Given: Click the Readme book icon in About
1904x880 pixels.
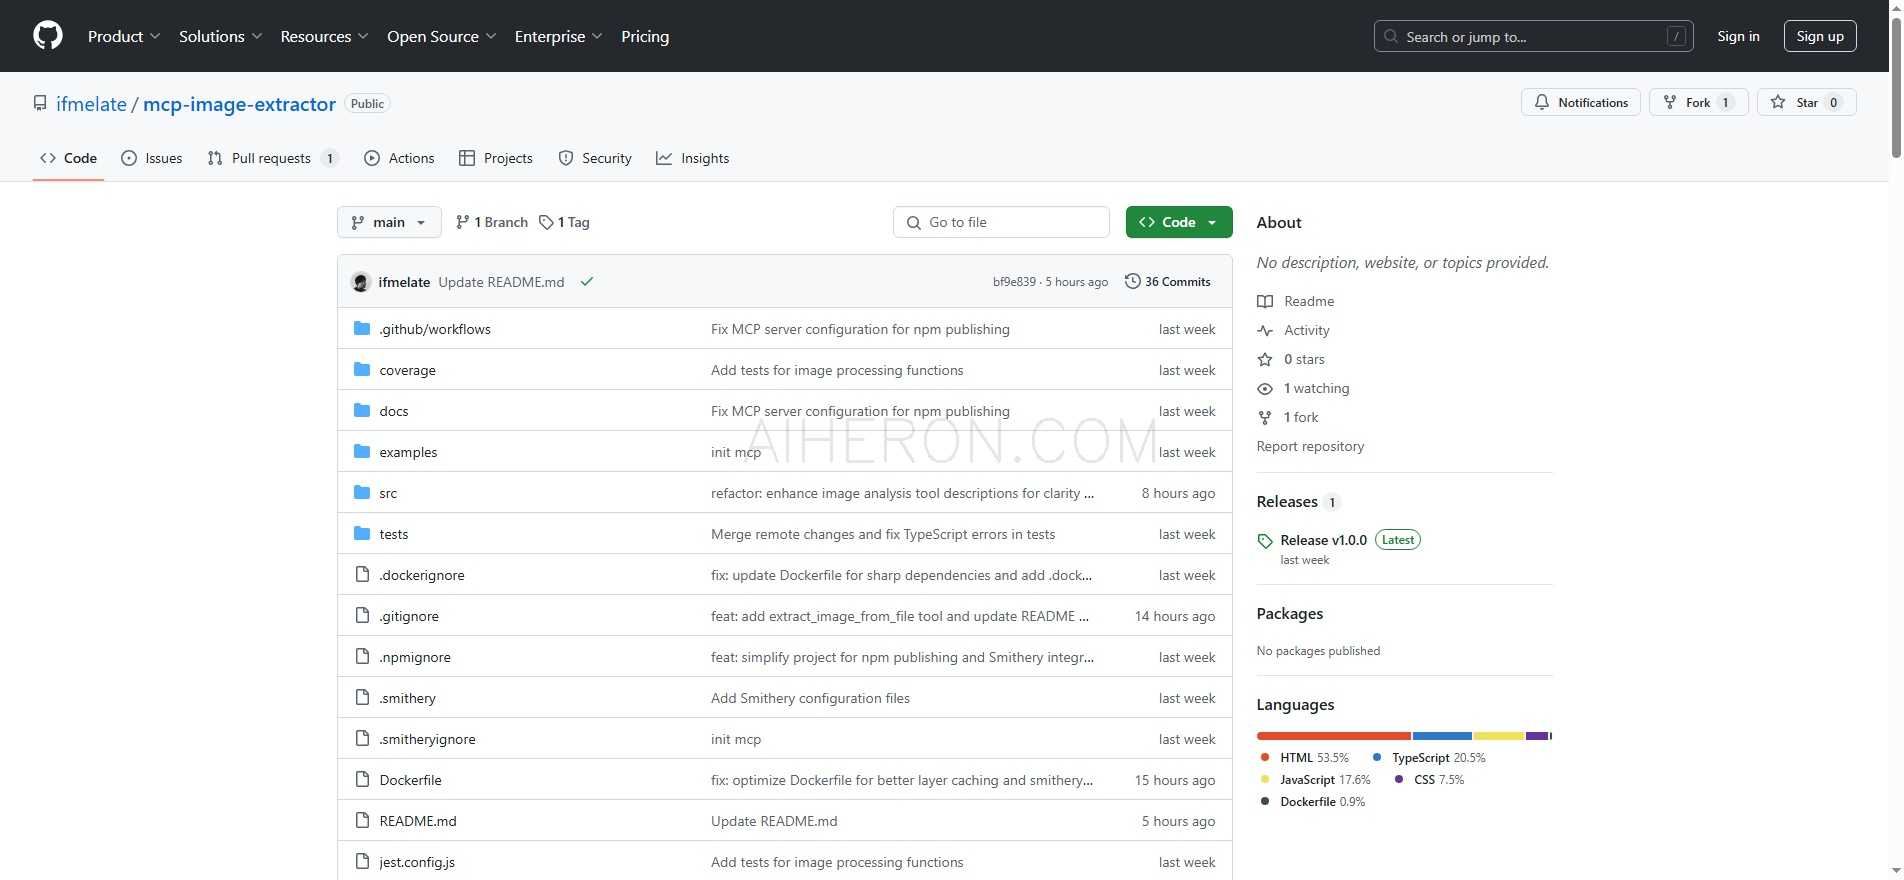Looking at the screenshot, I should click(1265, 301).
